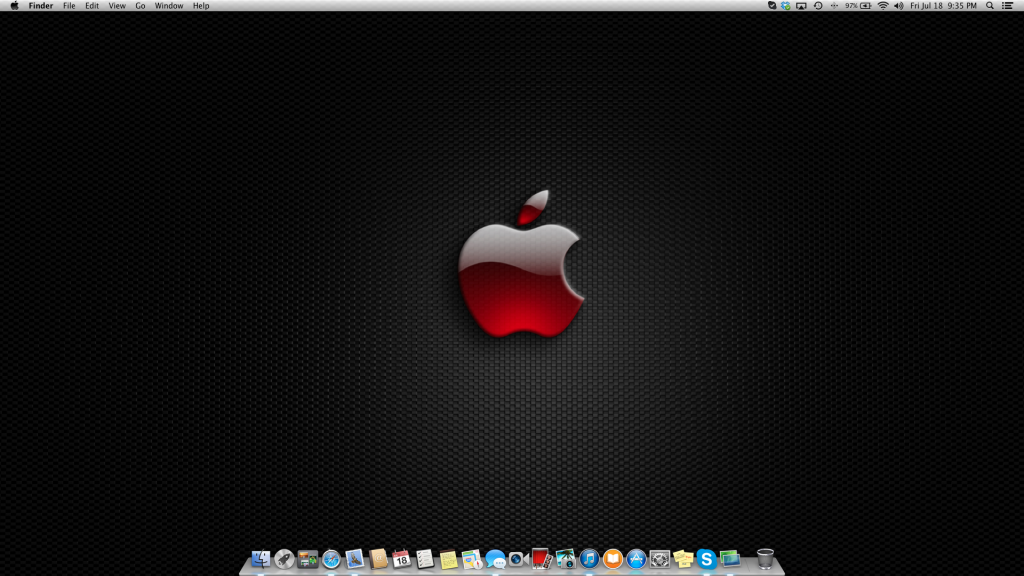Open the View menu
Viewport: 1024px width, 576px height.
click(117, 6)
